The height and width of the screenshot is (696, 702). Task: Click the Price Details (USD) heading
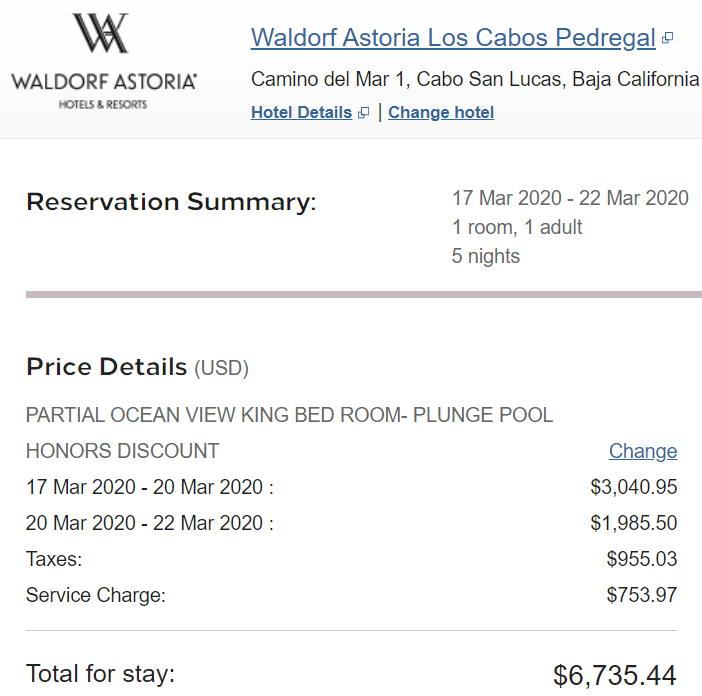[137, 367]
